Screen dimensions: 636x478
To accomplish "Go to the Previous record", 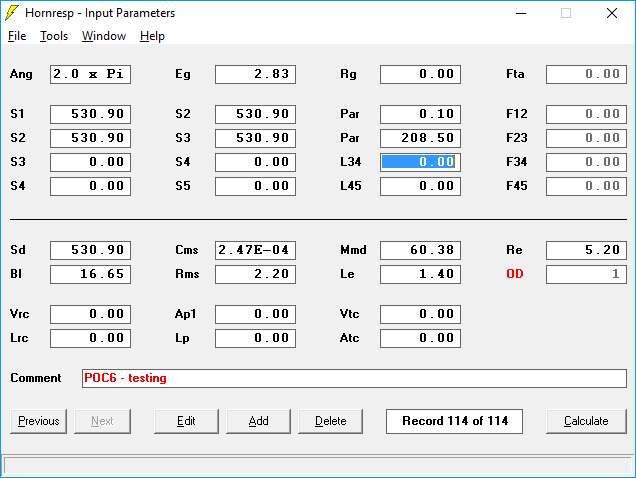I will coord(39,421).
